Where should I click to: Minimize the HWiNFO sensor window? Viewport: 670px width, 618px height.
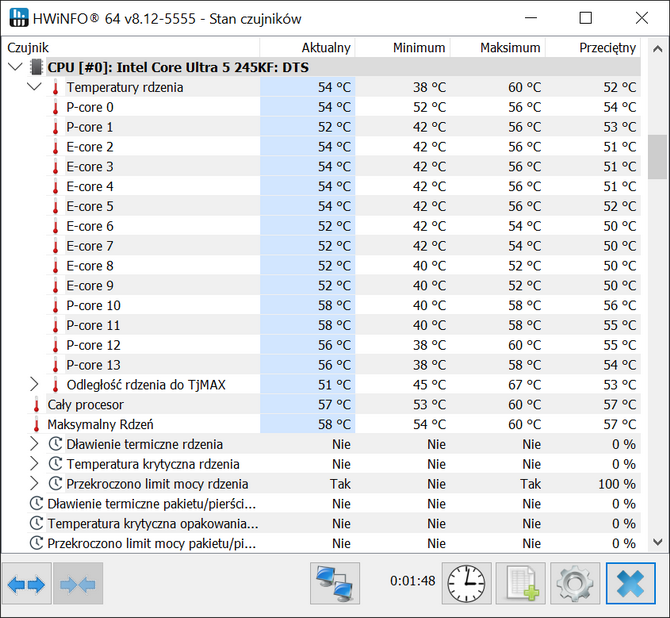point(531,18)
